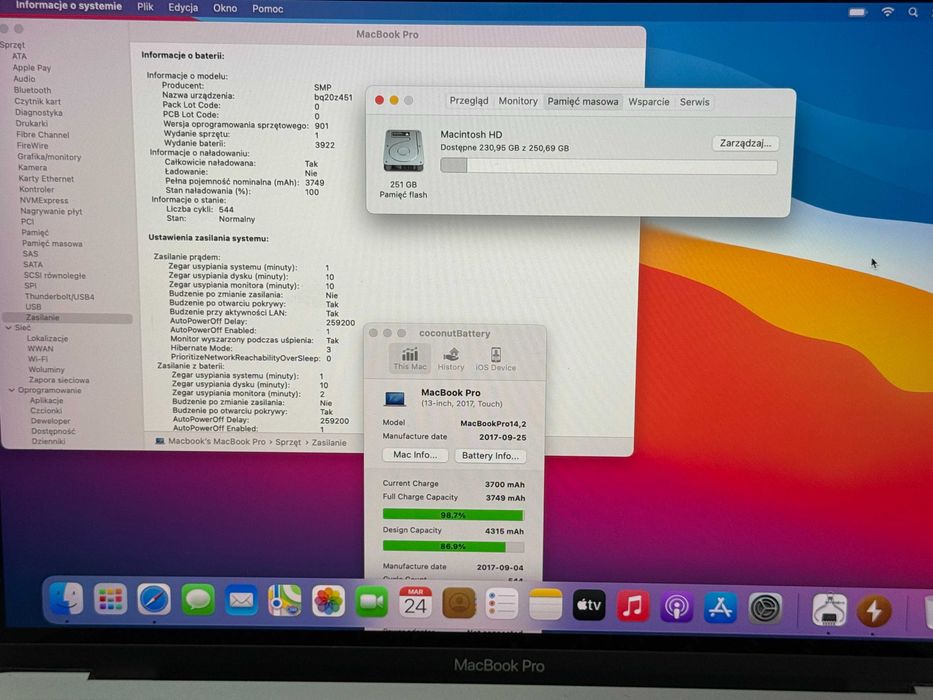Image resolution: width=933 pixels, height=700 pixels.
Task: Click Battery Info... button in coconutBattery
Action: [x=490, y=456]
